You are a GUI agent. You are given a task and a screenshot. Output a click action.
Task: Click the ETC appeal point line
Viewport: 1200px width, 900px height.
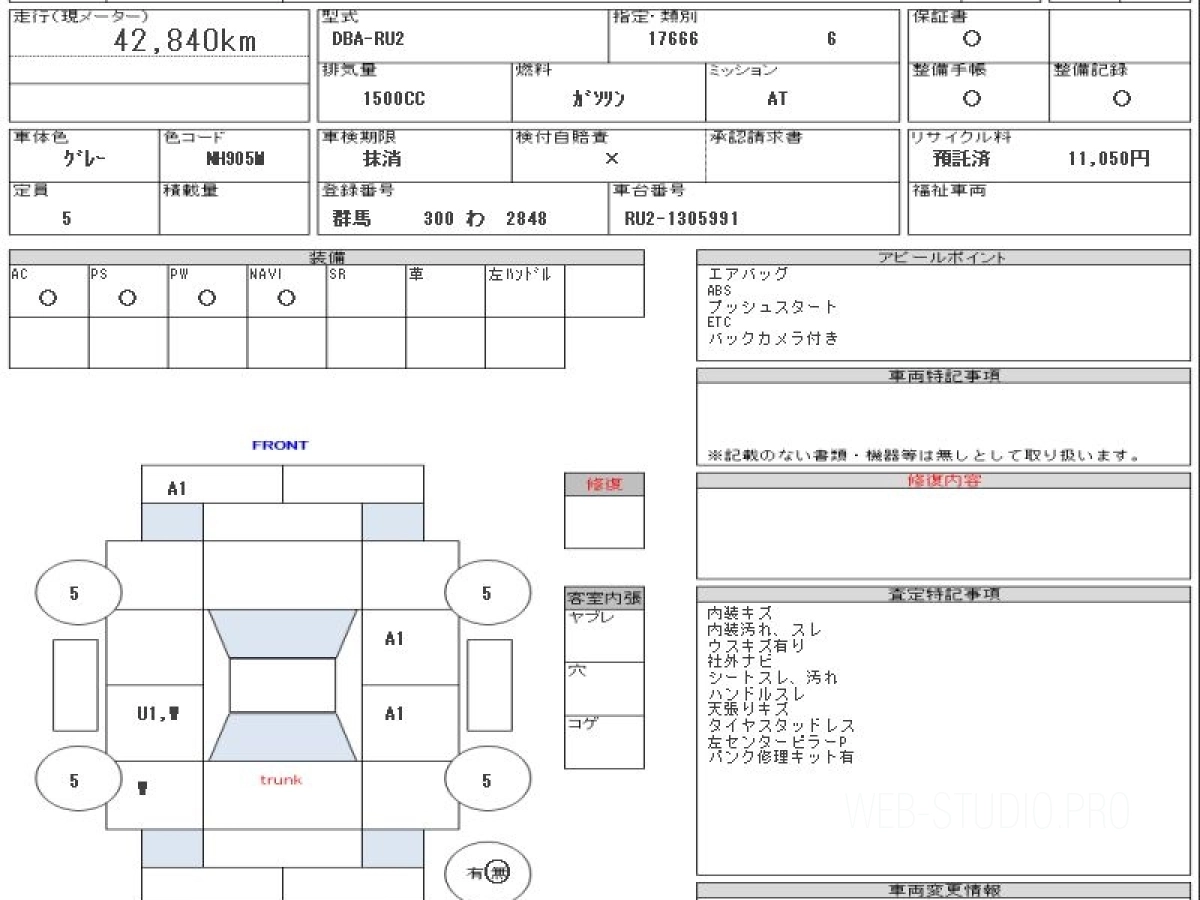(x=719, y=323)
